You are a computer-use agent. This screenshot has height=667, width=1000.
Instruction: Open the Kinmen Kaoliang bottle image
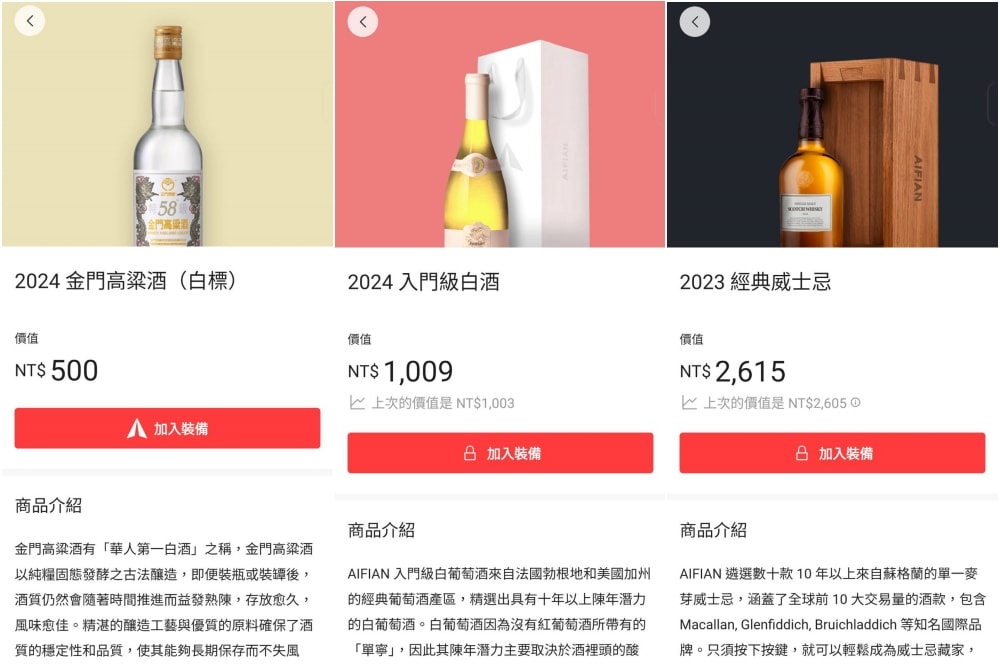click(x=168, y=136)
